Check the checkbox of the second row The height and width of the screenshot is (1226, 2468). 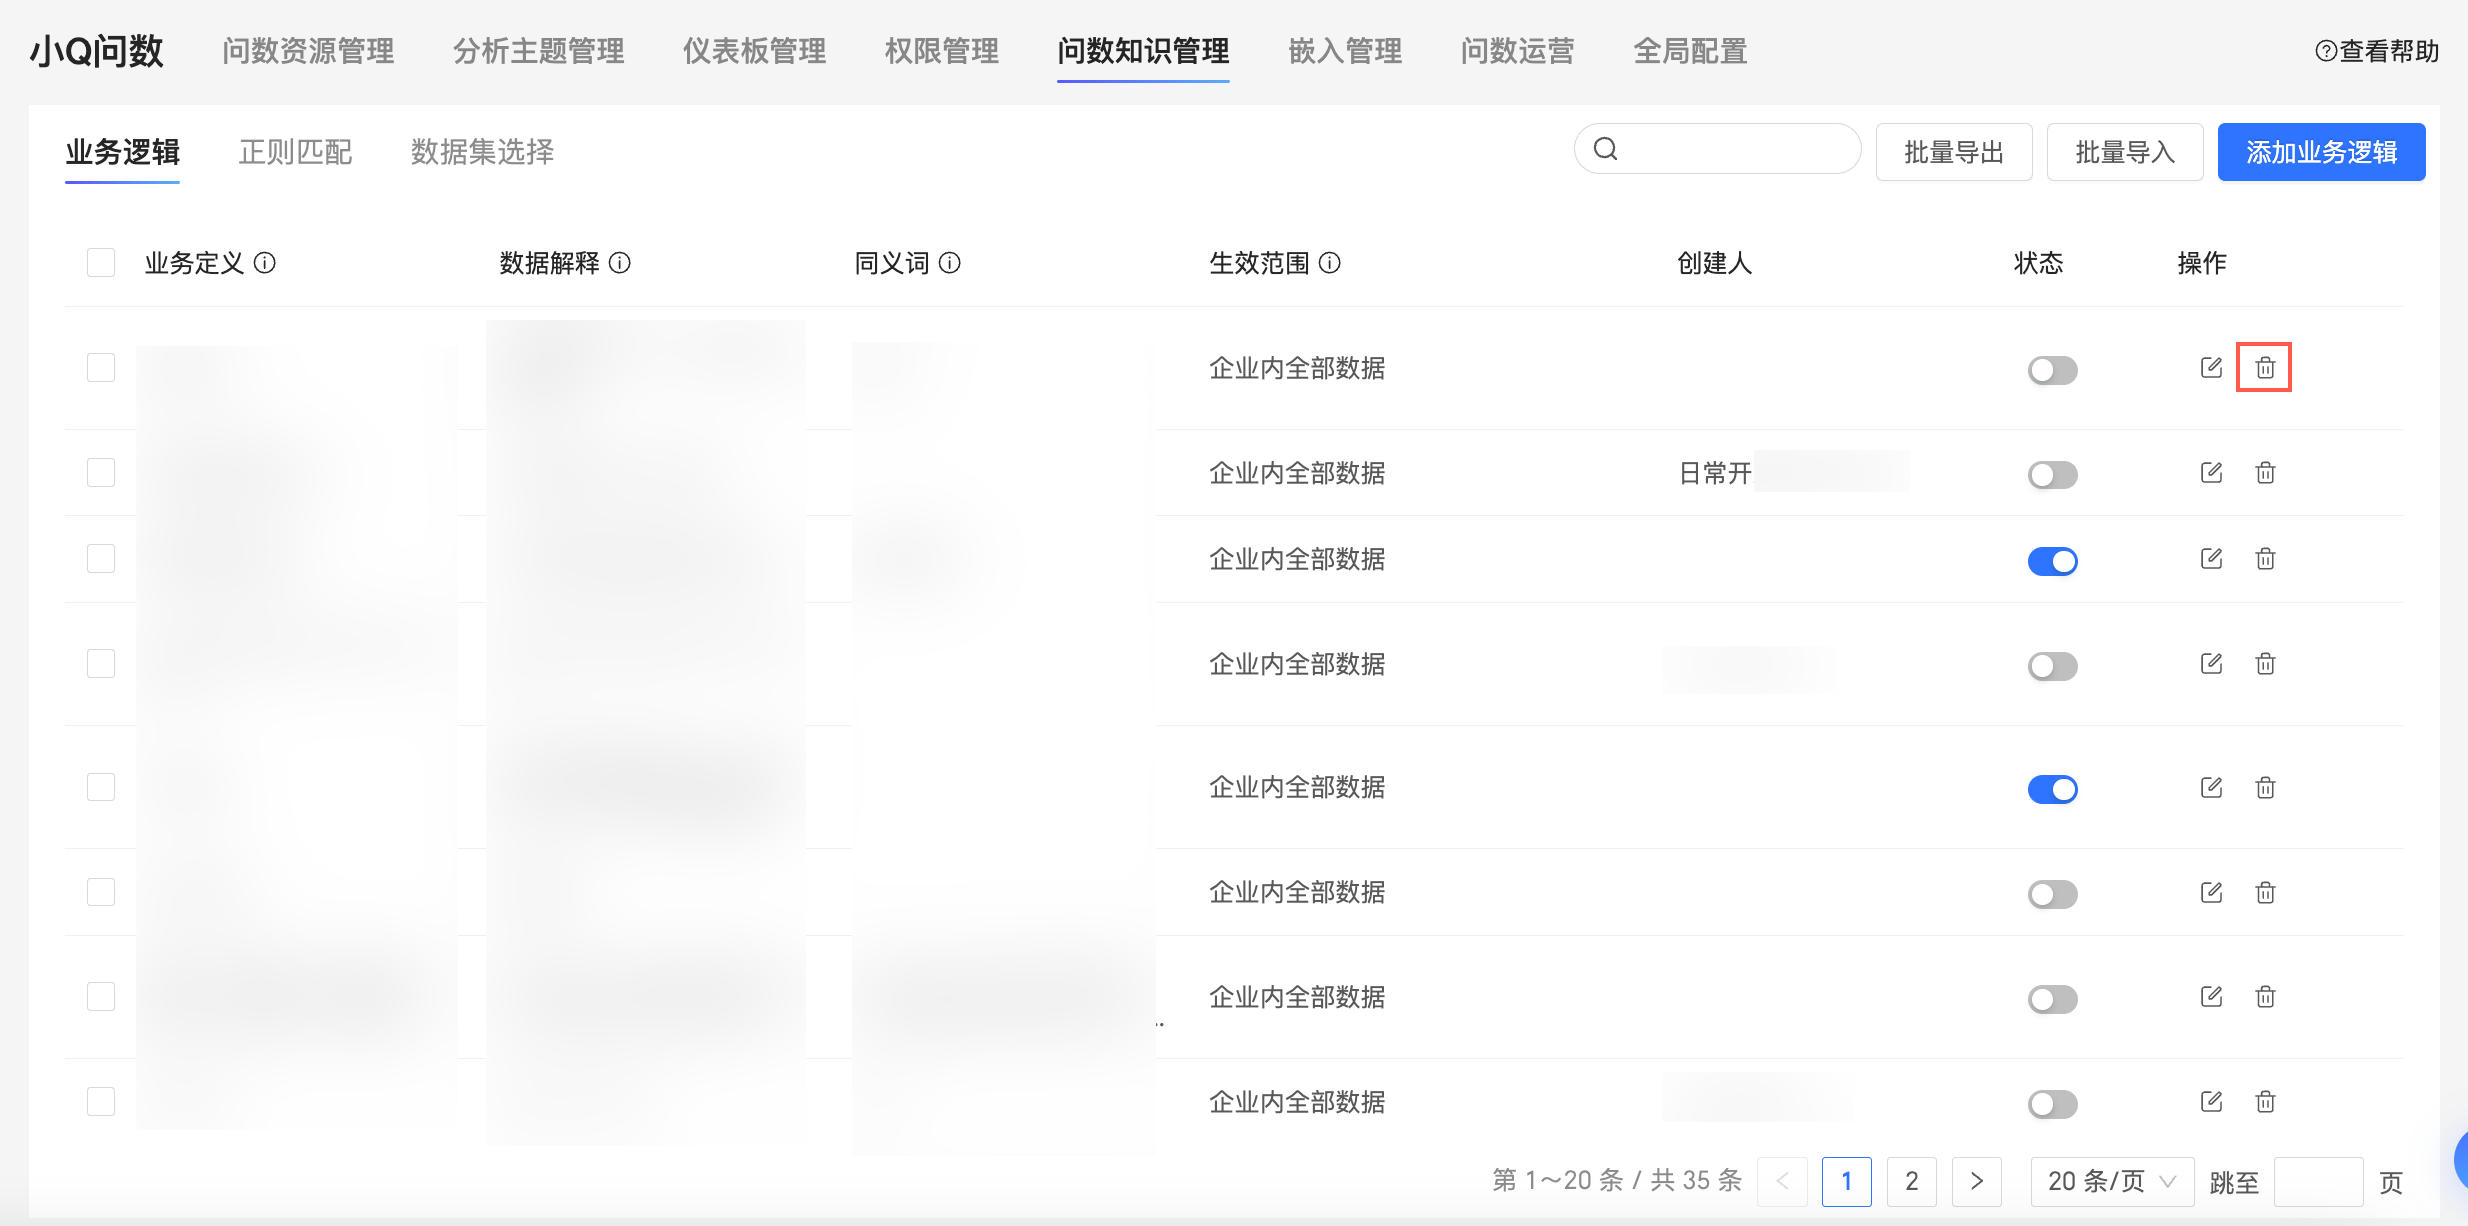(101, 472)
